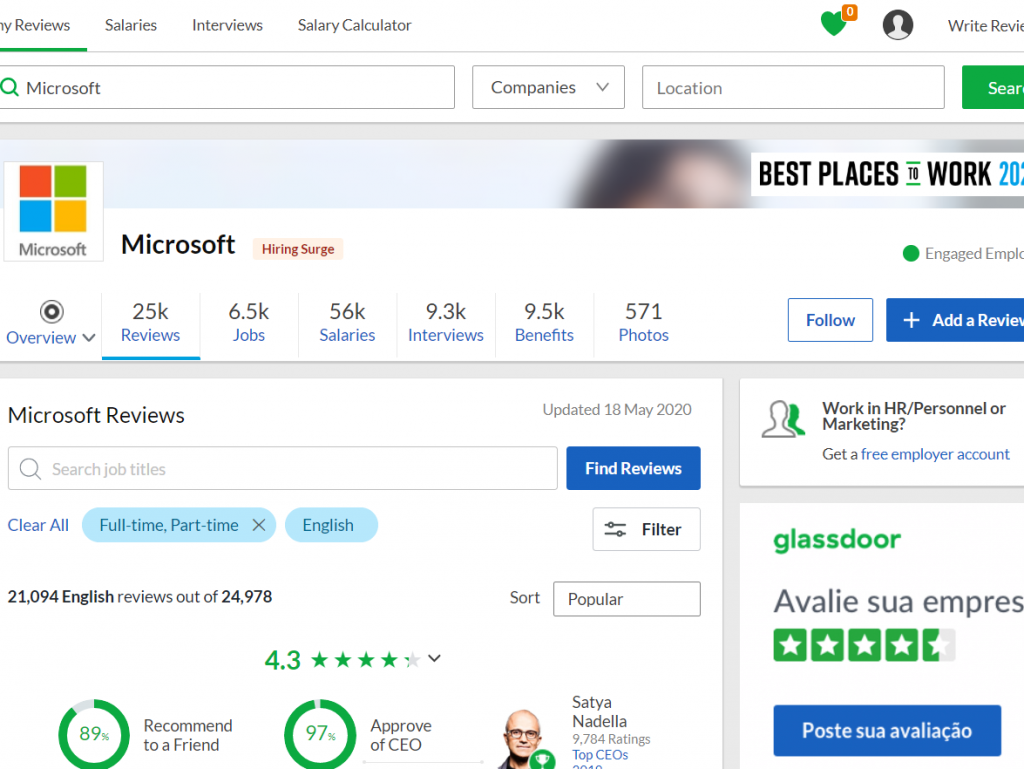Click the sliders icon on the Filter button
The width and height of the screenshot is (1024, 769).
point(615,529)
